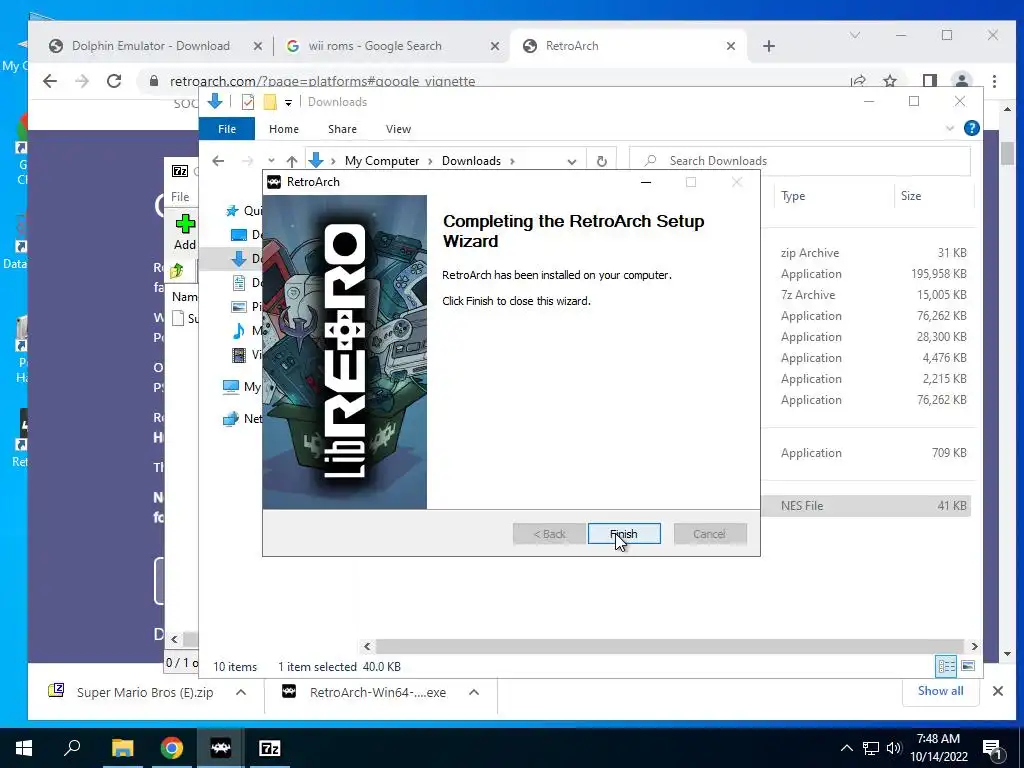
Task: Click Downloads in the breadcrumb path
Action: 471,161
